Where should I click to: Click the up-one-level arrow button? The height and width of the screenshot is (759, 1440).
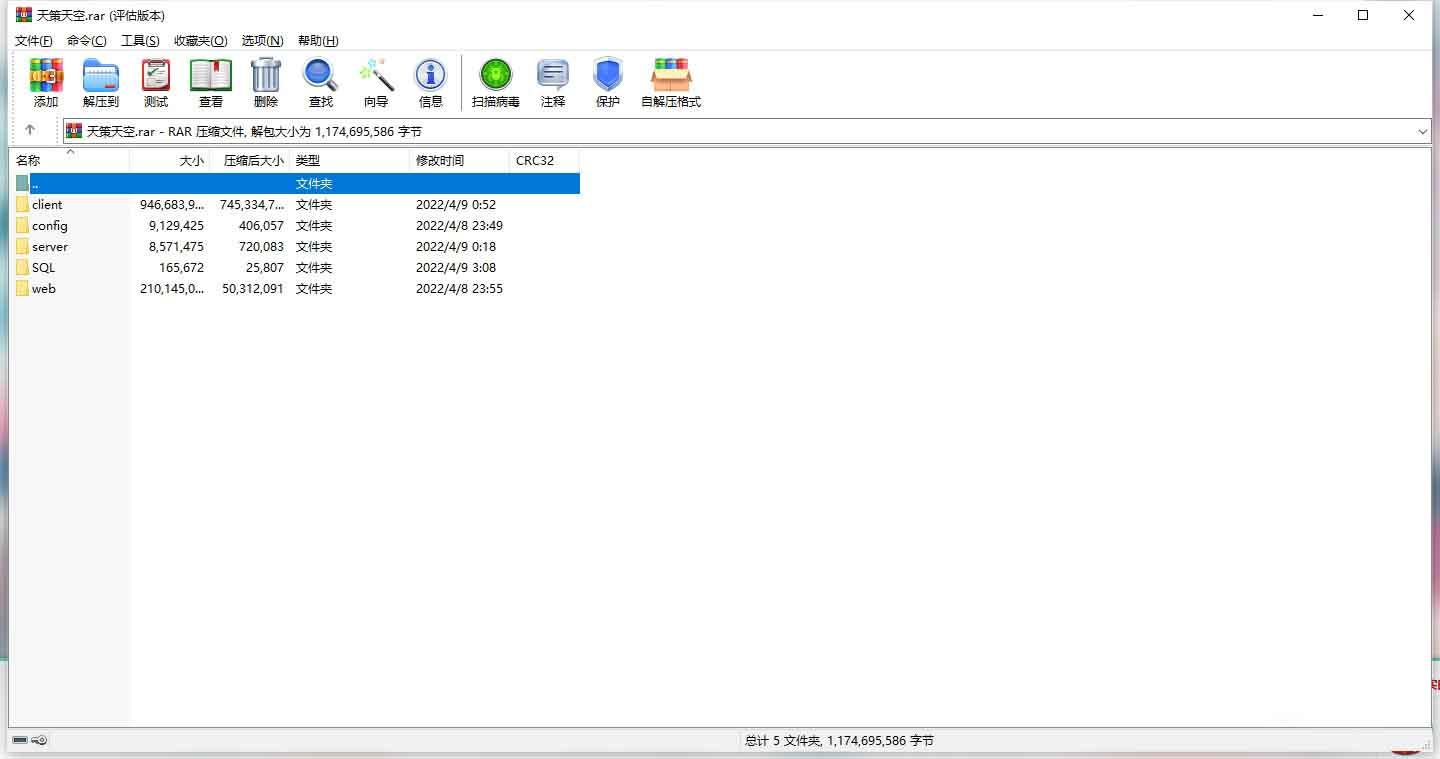point(30,131)
